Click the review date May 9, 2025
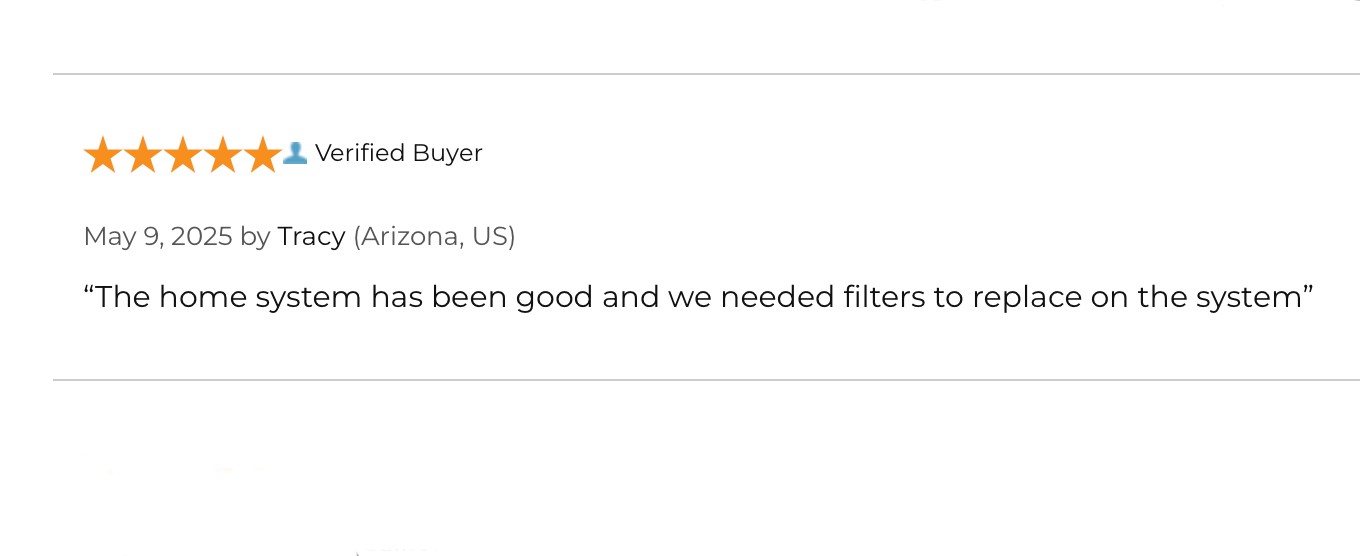 pos(158,237)
